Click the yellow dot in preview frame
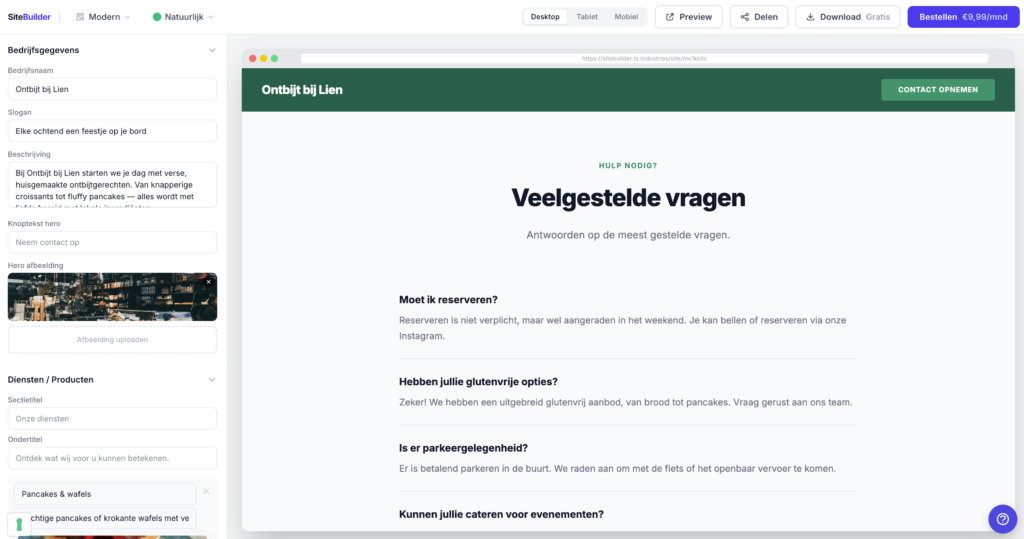This screenshot has width=1024, height=539. (263, 58)
